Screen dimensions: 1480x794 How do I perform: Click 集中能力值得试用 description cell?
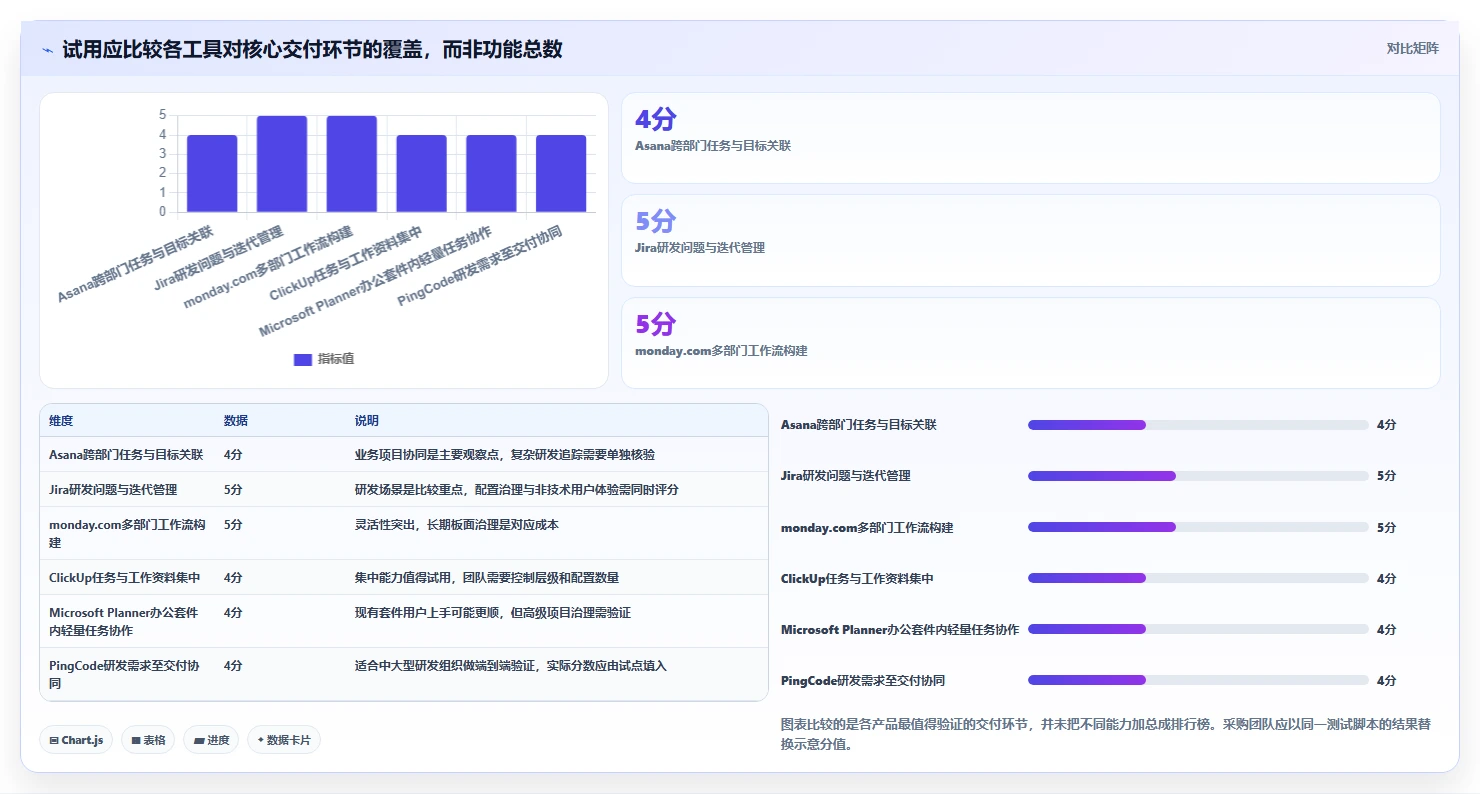tap(487, 578)
